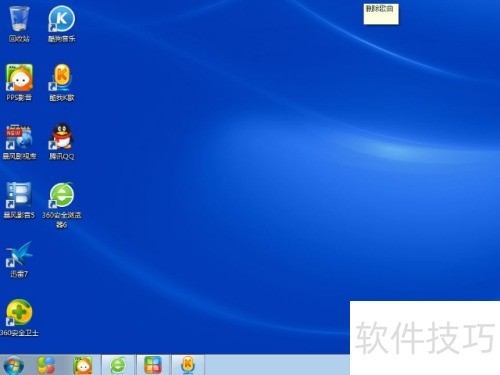
Task: Select the 360安全卫士 label text
Action: pyautogui.click(x=19, y=333)
